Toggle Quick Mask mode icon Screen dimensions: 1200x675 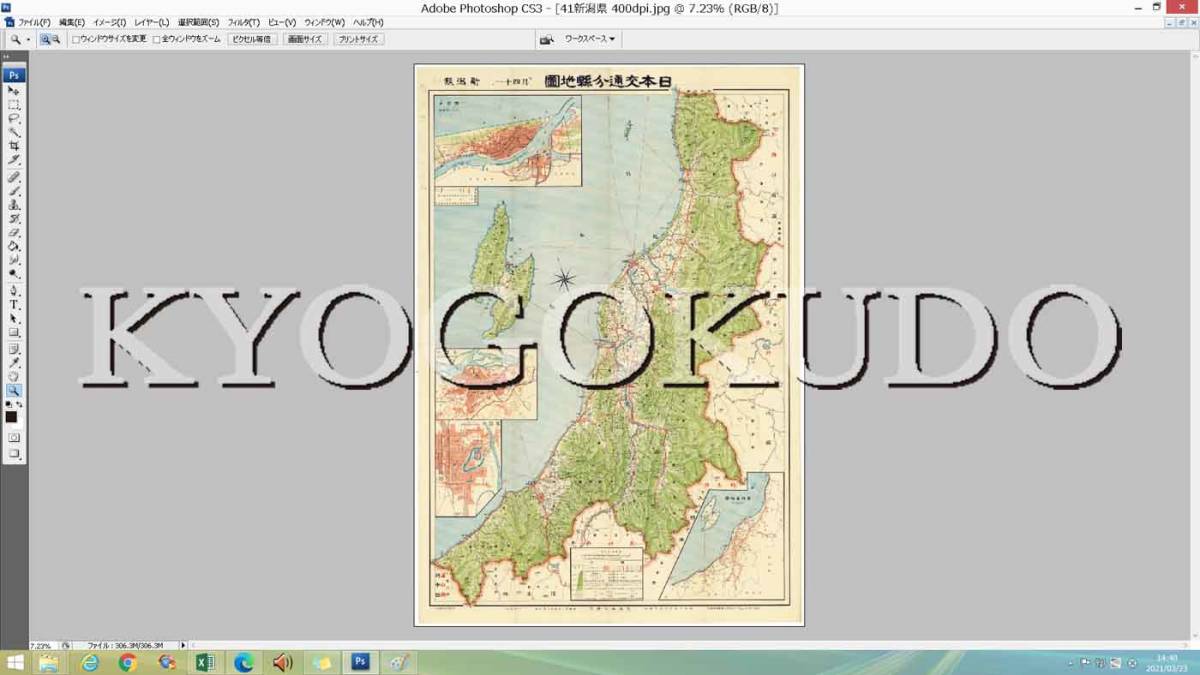(14, 438)
